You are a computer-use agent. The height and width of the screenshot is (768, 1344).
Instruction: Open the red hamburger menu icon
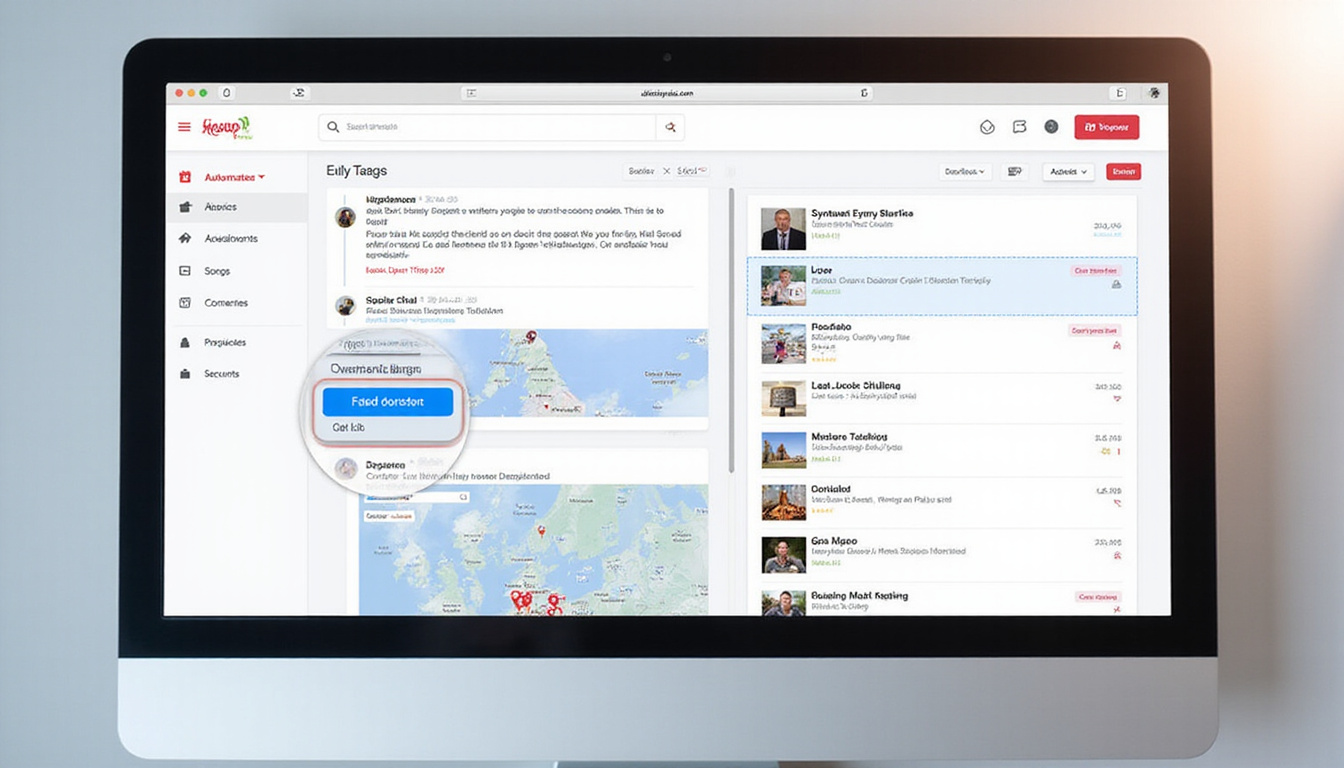(x=184, y=127)
